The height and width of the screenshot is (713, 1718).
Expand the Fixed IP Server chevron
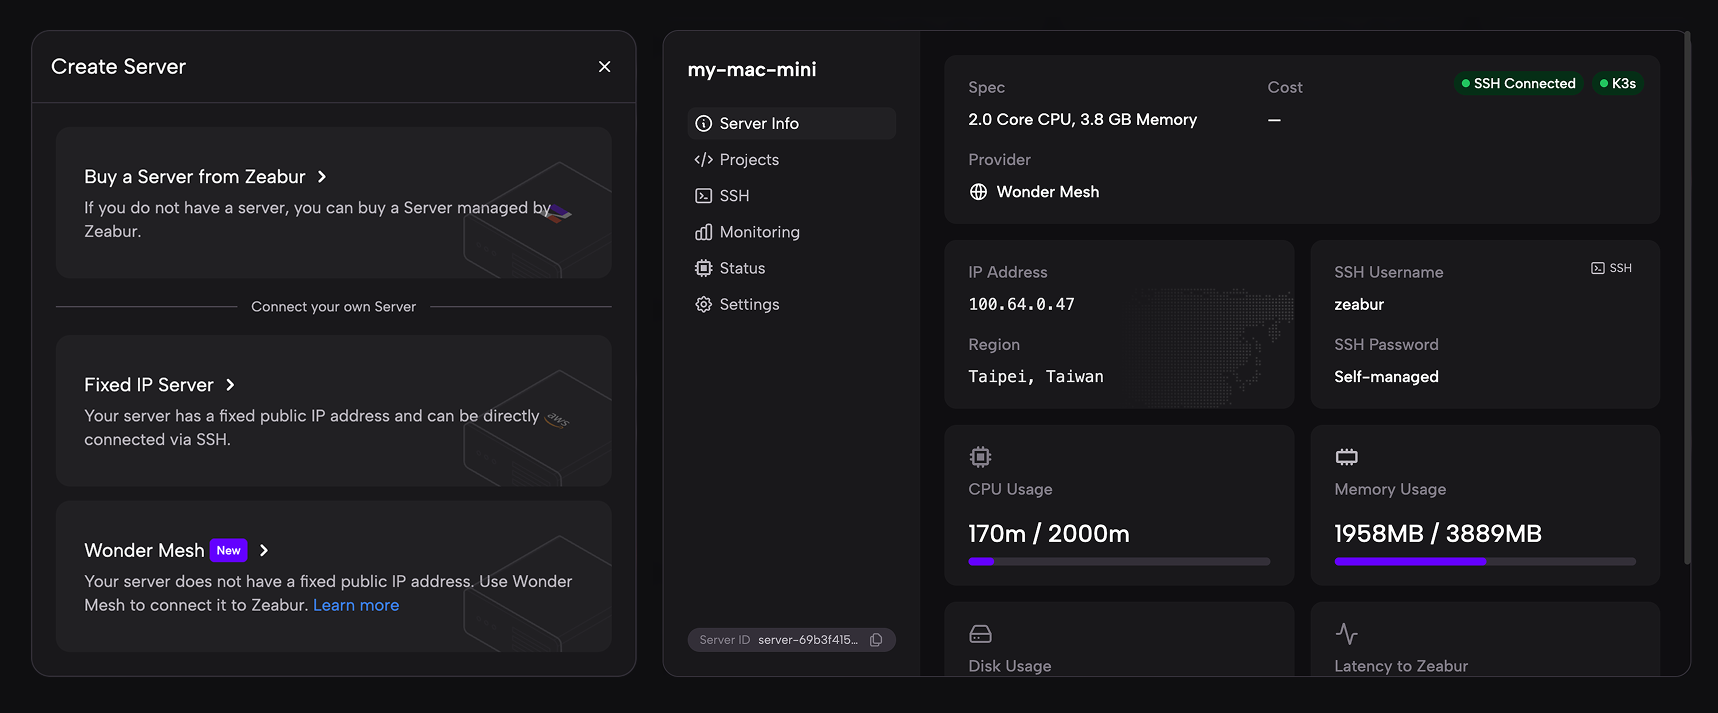pyautogui.click(x=230, y=385)
